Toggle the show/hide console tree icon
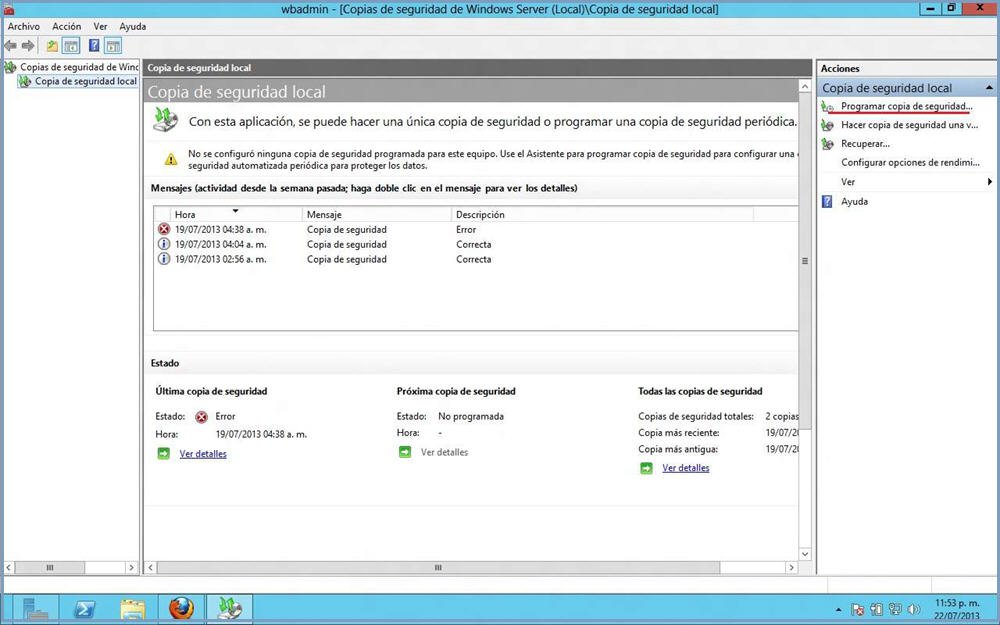1000x625 pixels. click(71, 46)
